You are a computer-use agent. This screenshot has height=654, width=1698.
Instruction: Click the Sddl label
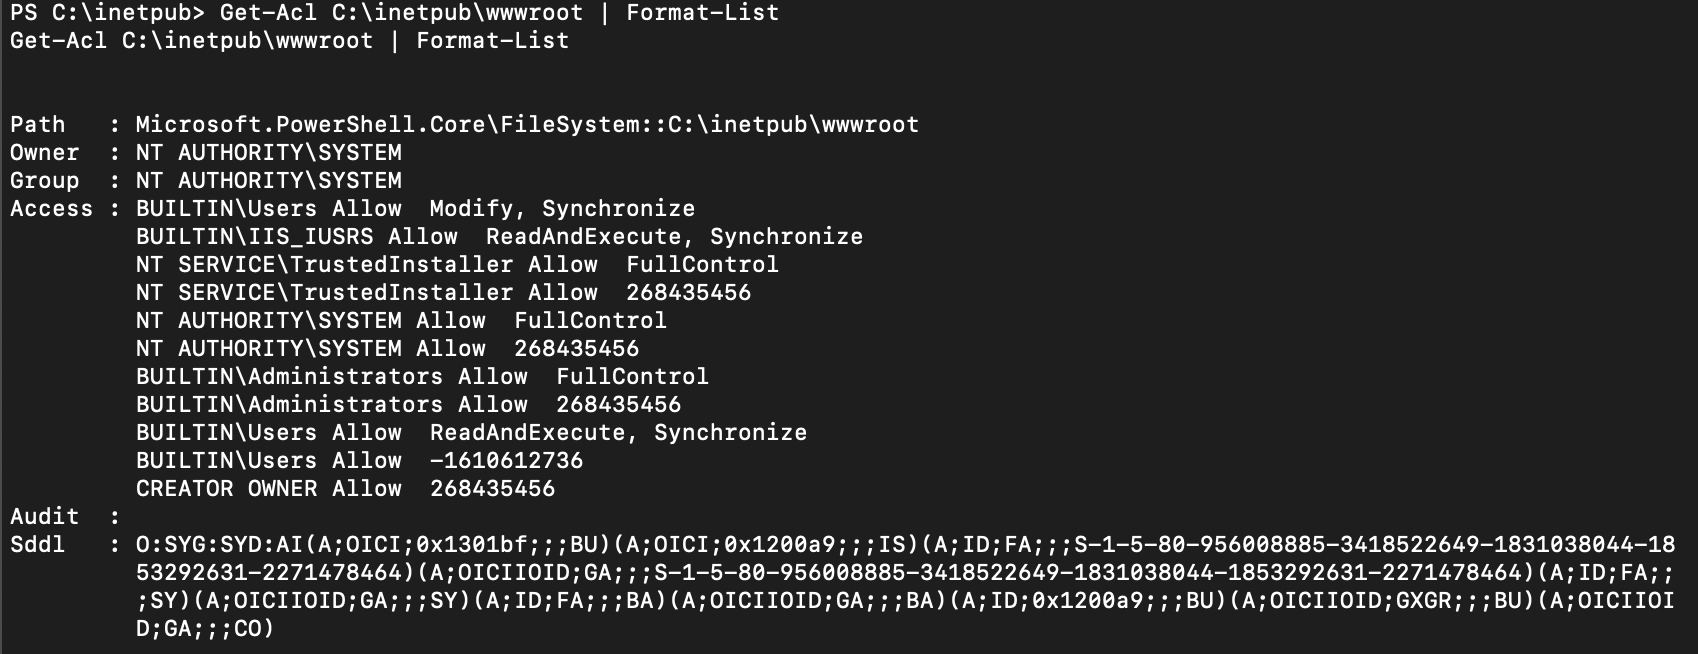point(37,545)
